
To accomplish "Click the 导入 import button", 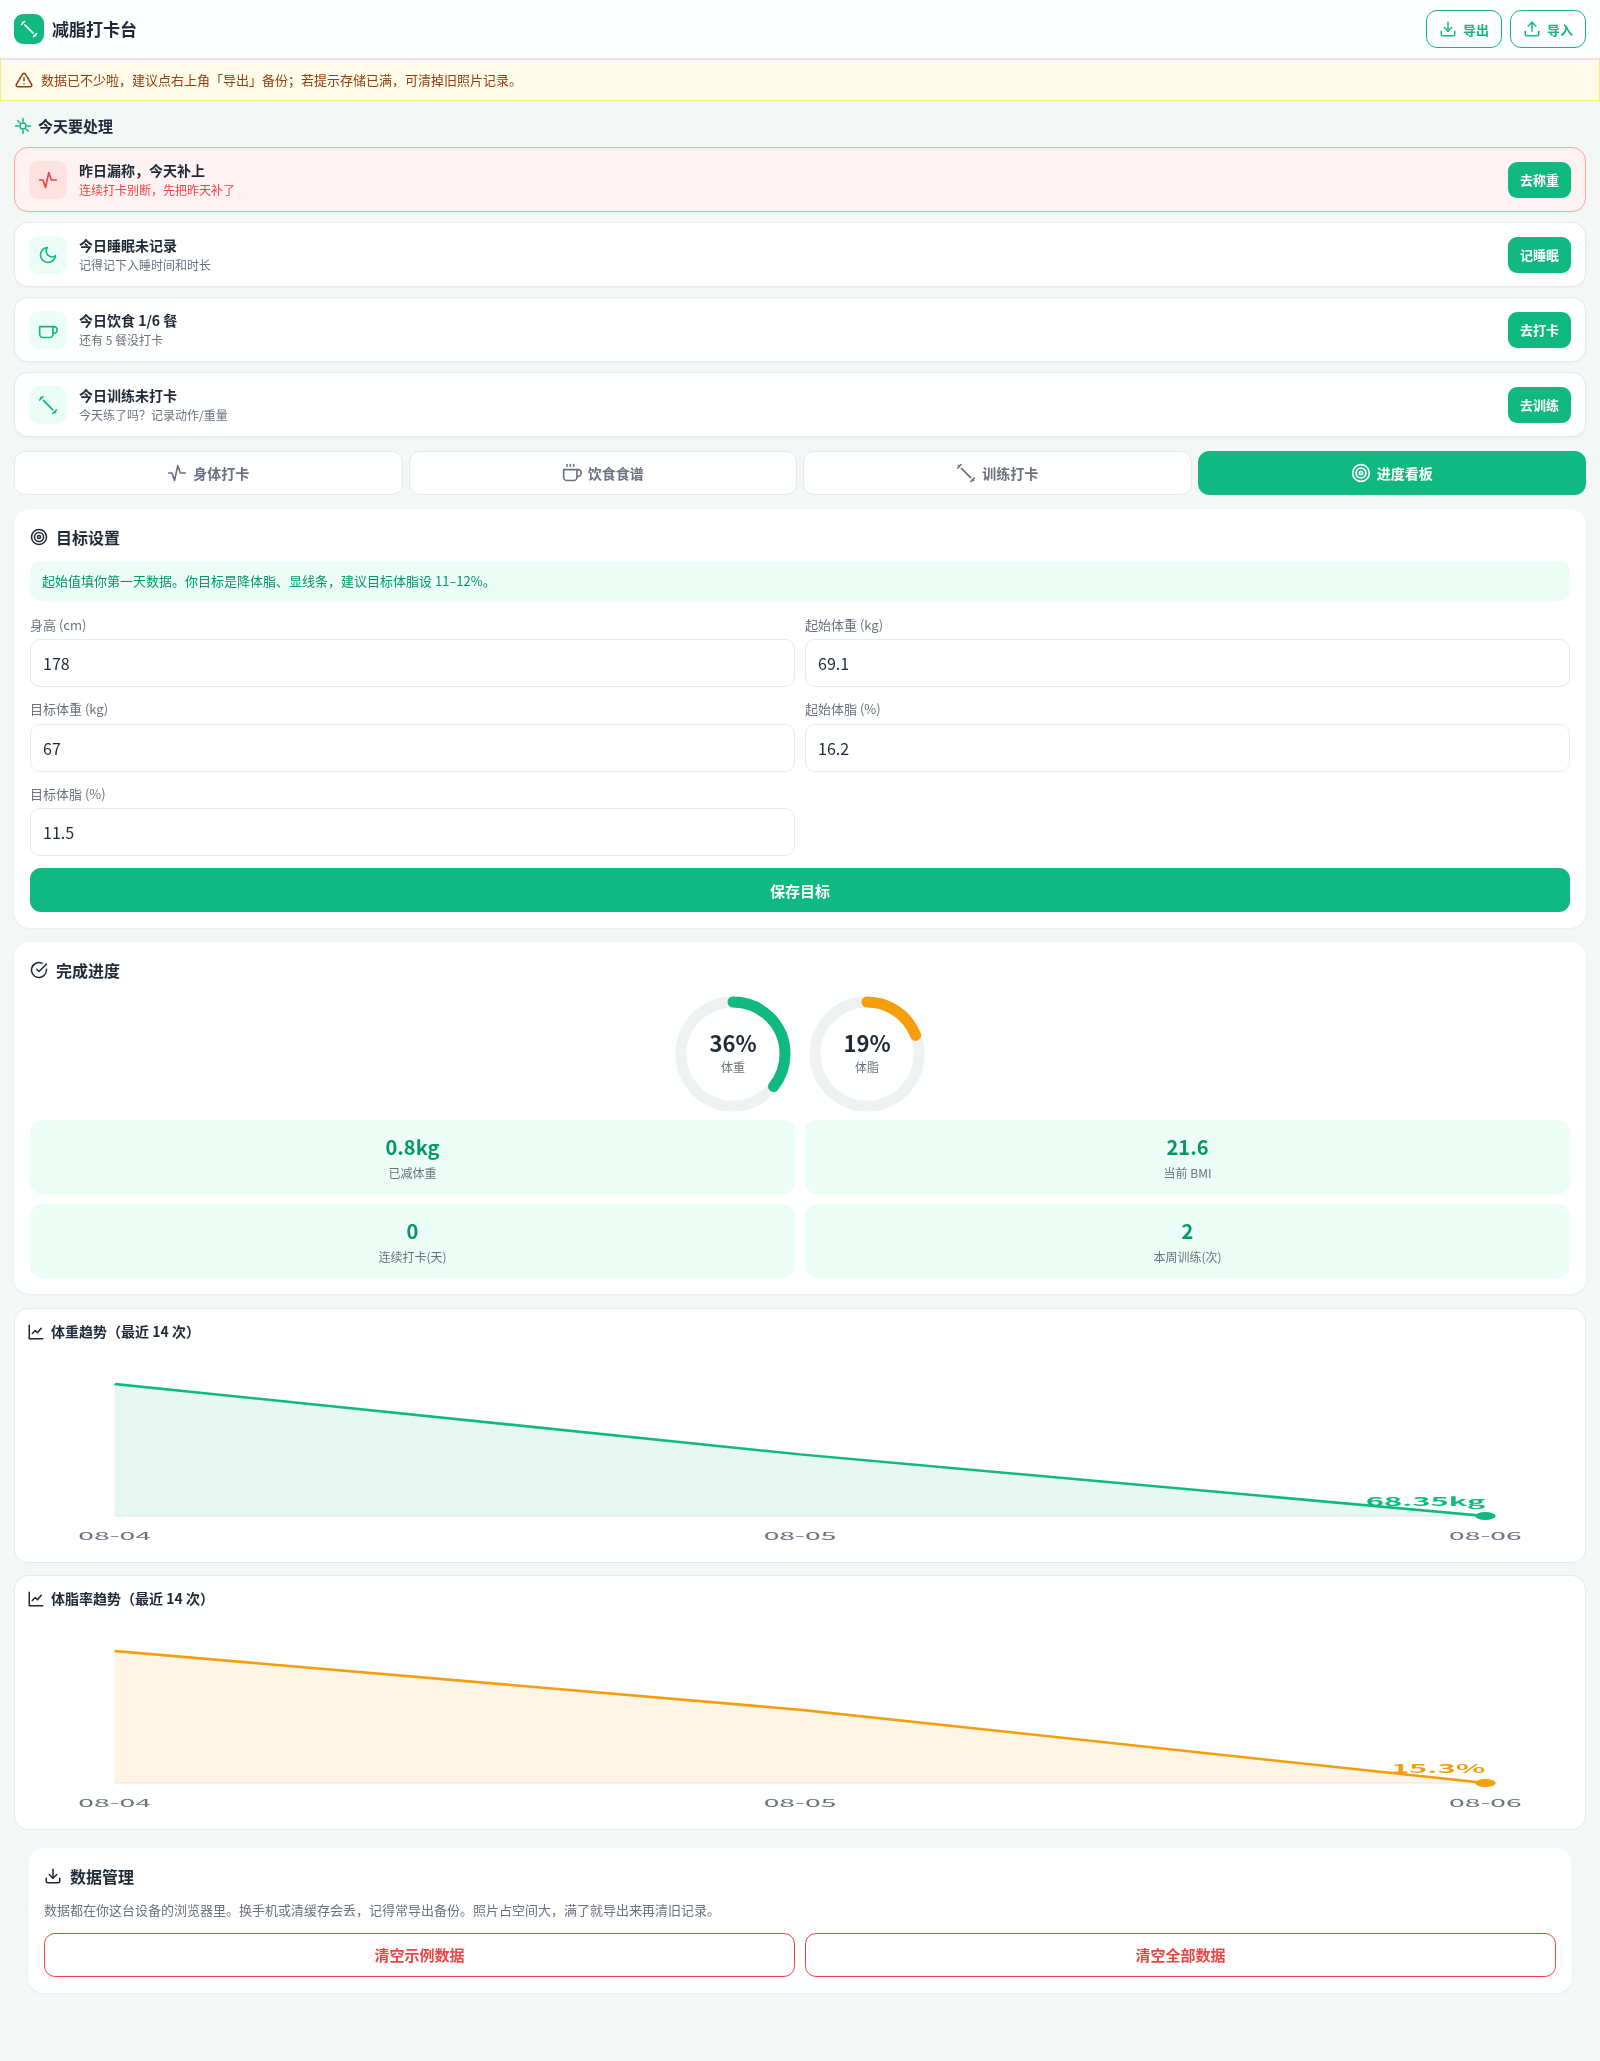I will 1548,29.
